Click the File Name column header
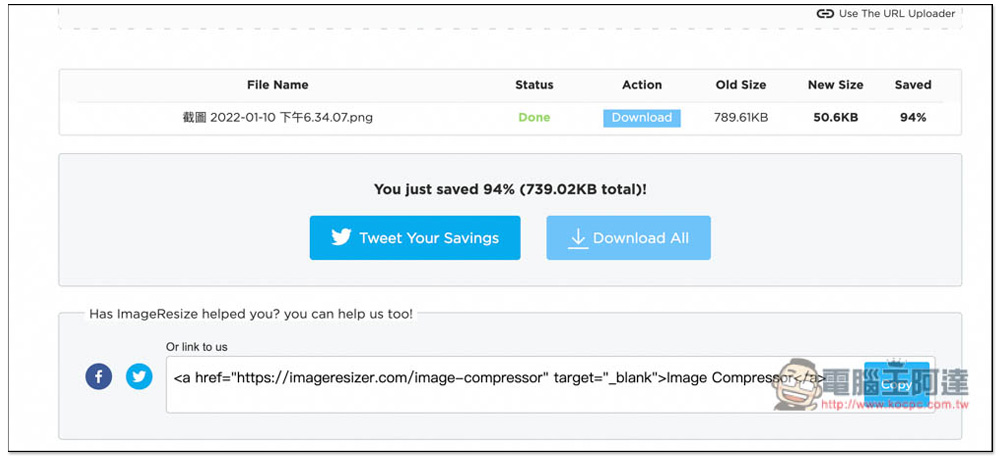1000x457 pixels. click(x=277, y=85)
